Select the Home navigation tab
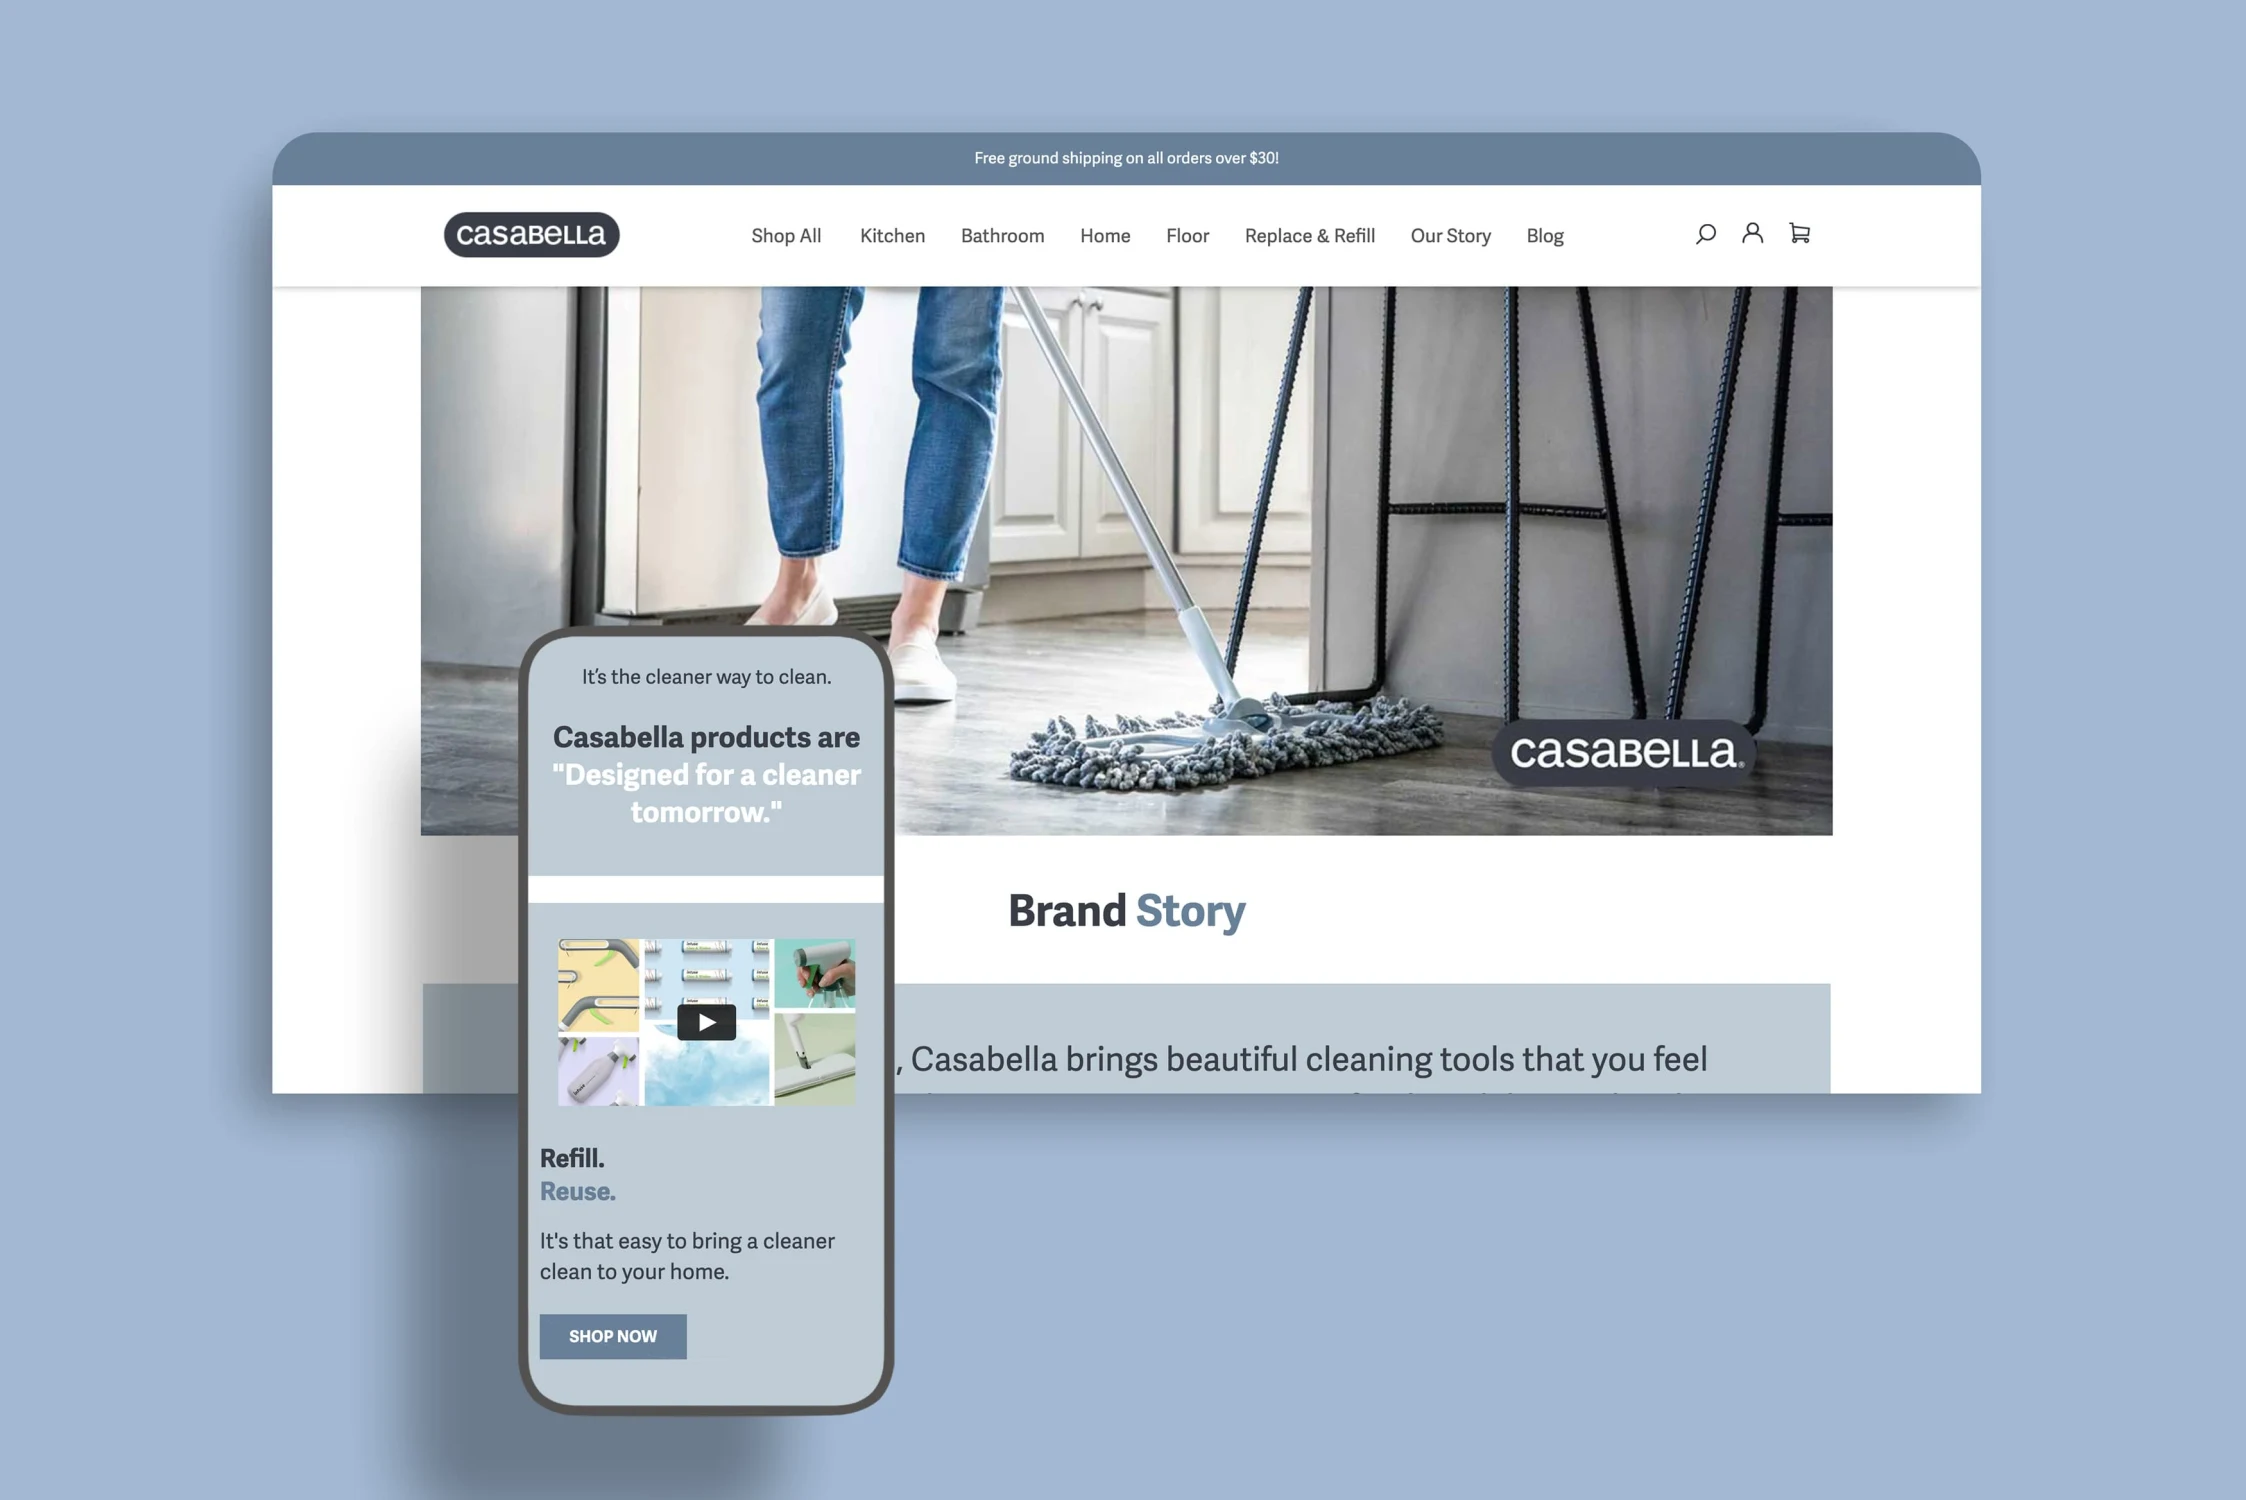Image resolution: width=2246 pixels, height=1500 pixels. click(1105, 234)
